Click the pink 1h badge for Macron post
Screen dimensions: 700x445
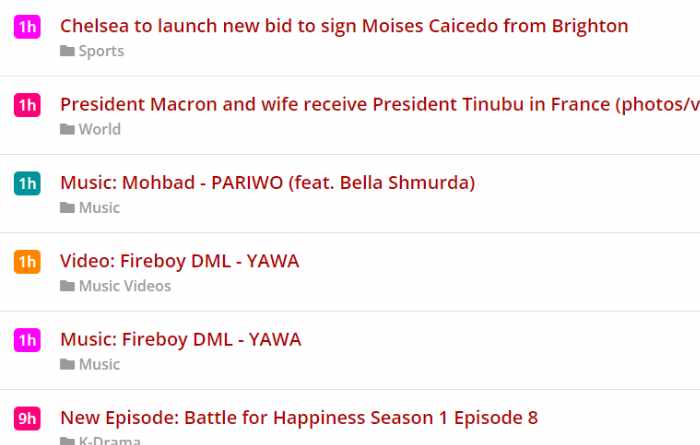[27, 105]
